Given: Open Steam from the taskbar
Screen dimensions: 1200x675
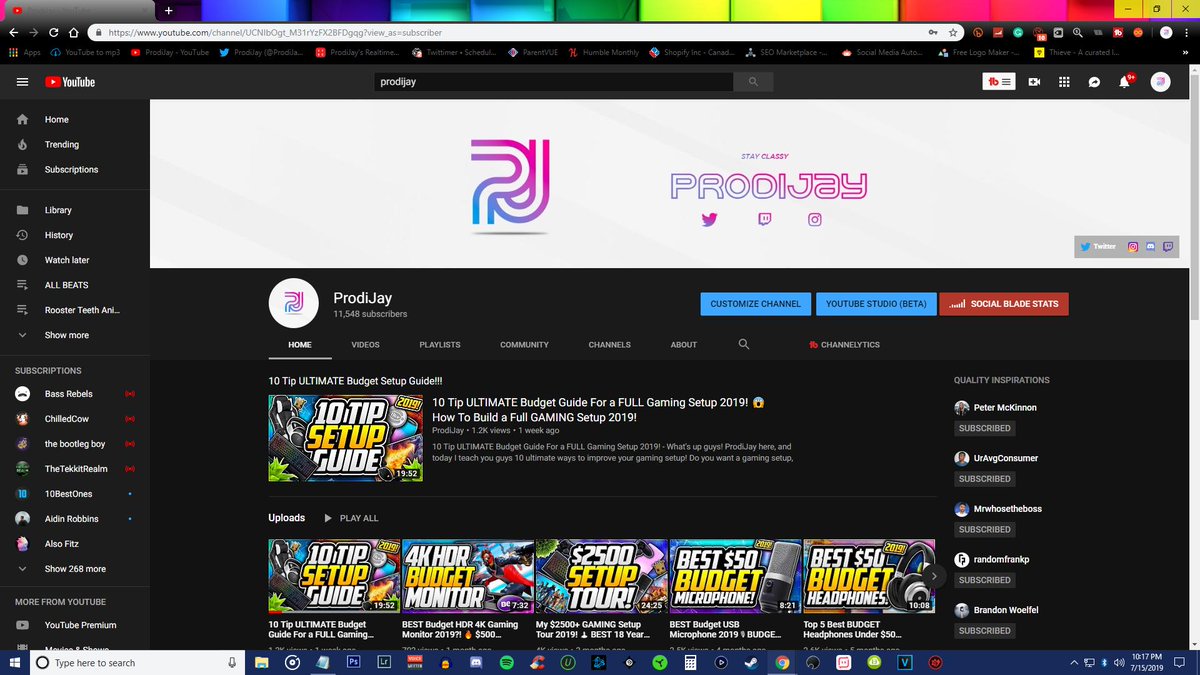Looking at the screenshot, I should (752, 662).
